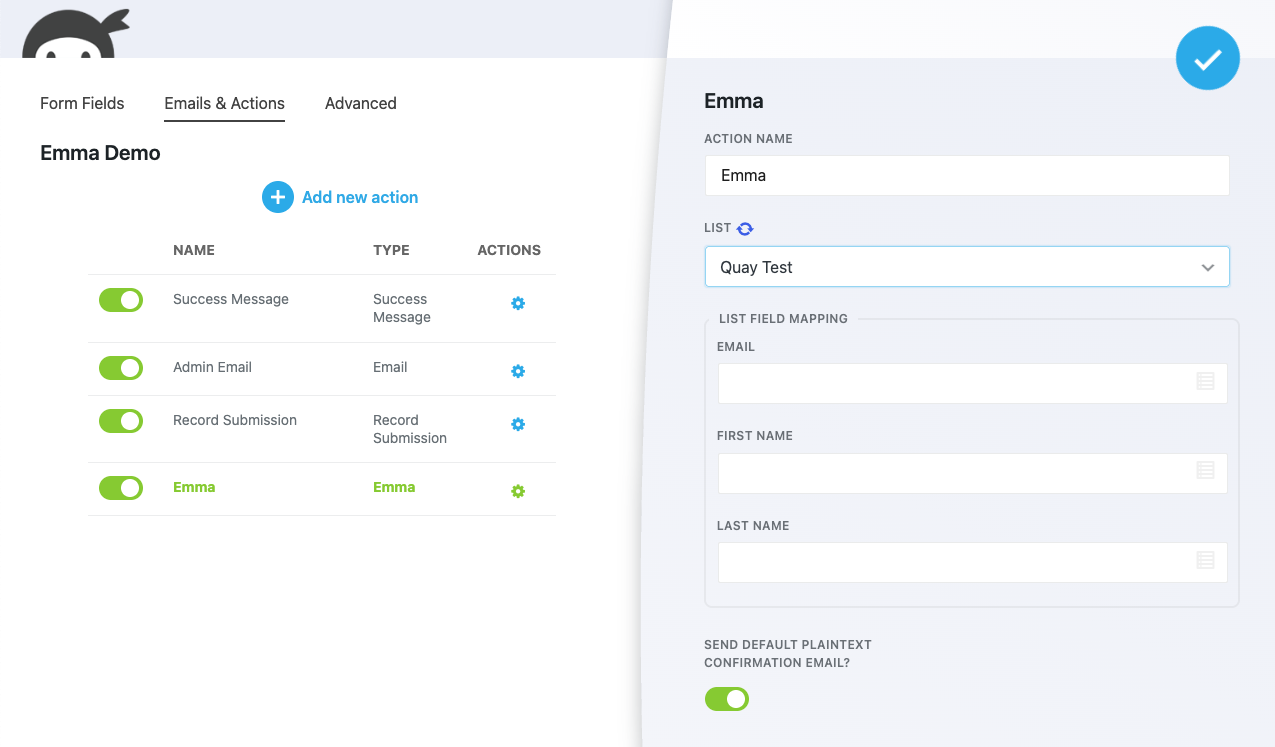
Task: Switch to the Form Fields tab
Action: pos(82,103)
